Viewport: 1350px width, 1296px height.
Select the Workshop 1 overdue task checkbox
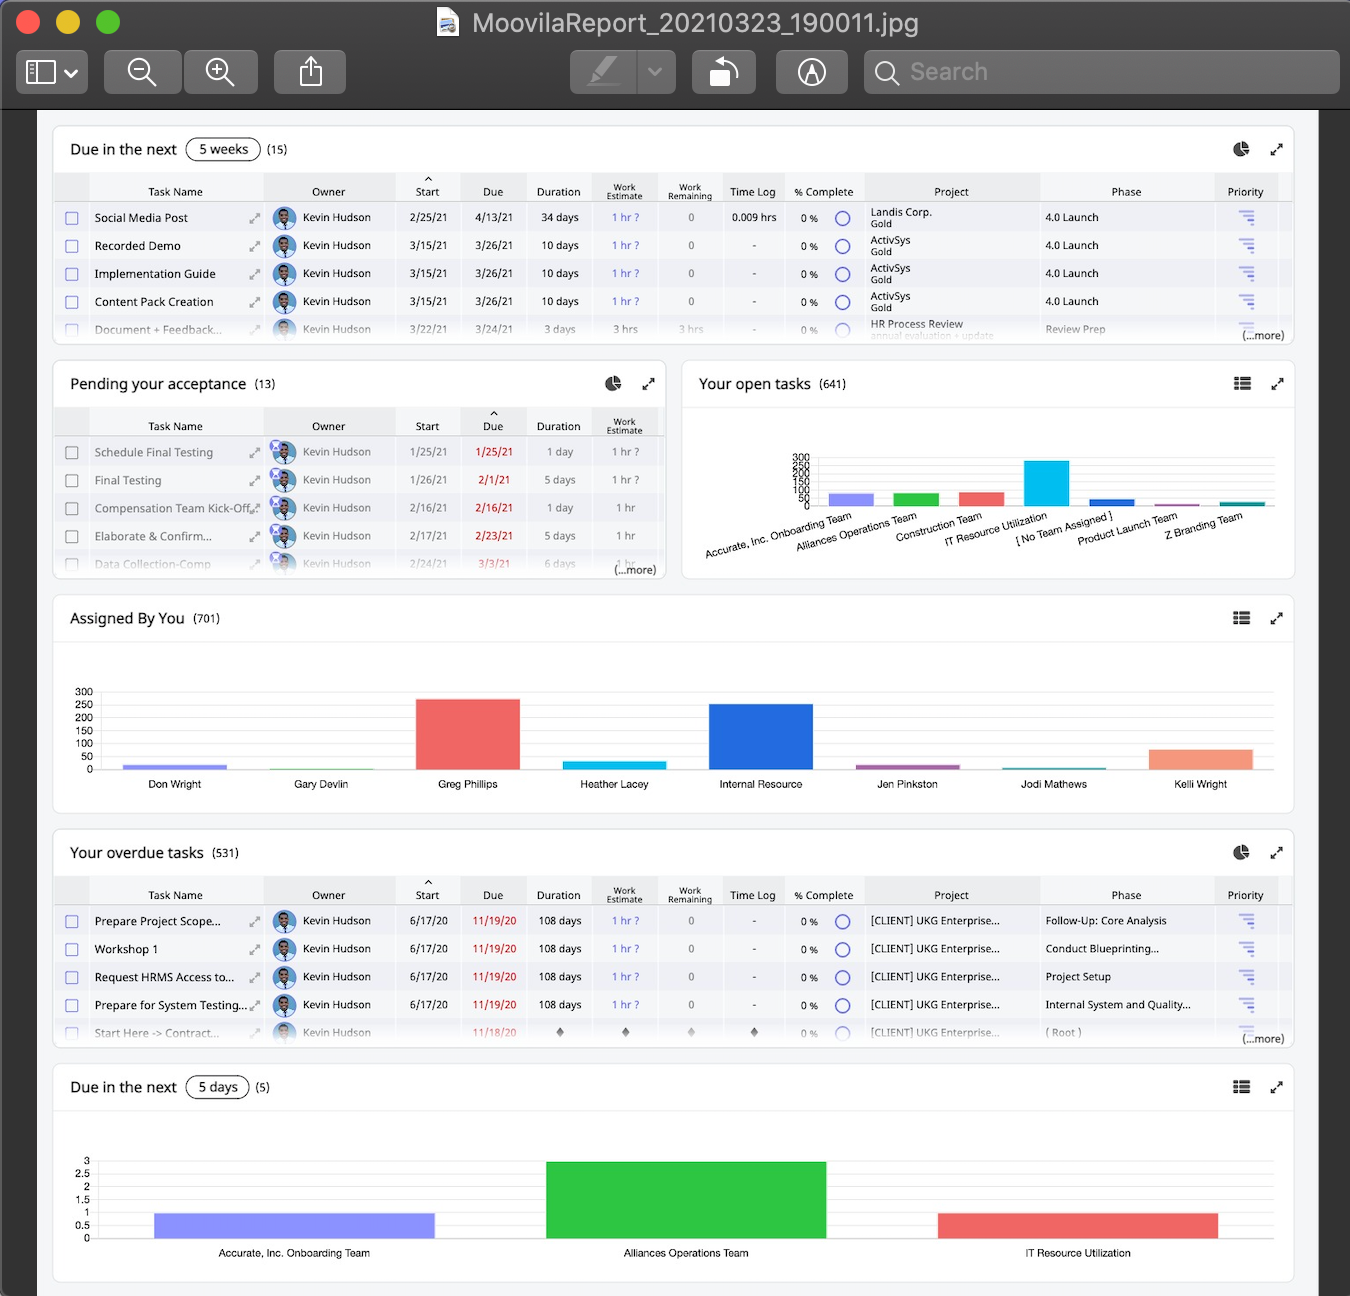point(72,950)
